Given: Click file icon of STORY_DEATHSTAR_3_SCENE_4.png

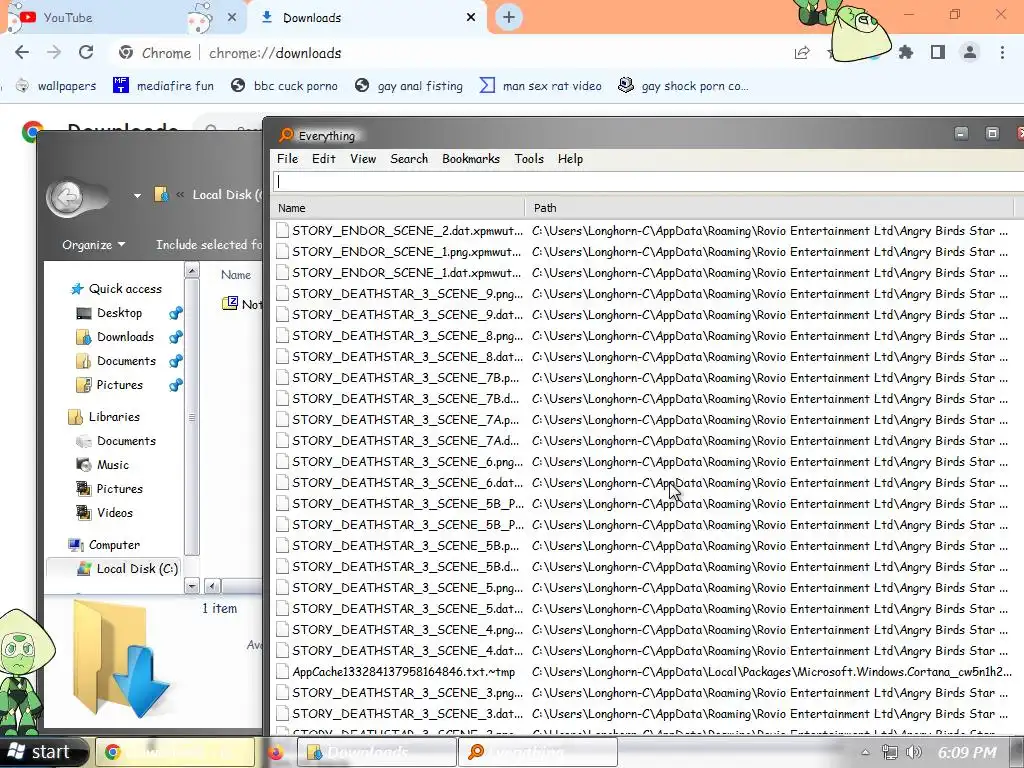Looking at the screenshot, I should [x=282, y=630].
